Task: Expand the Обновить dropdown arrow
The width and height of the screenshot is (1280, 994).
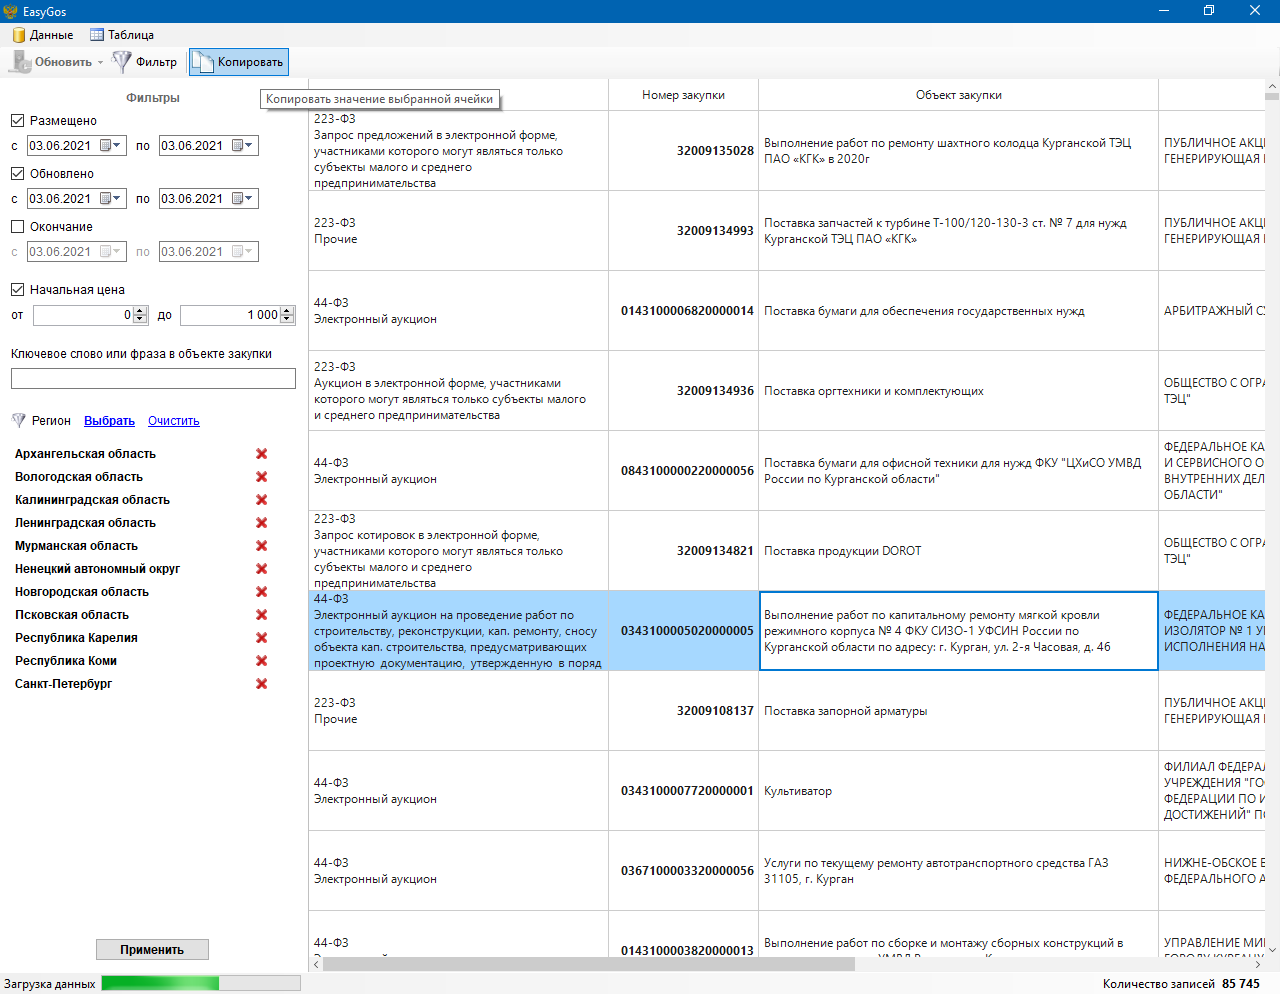Action: click(100, 62)
